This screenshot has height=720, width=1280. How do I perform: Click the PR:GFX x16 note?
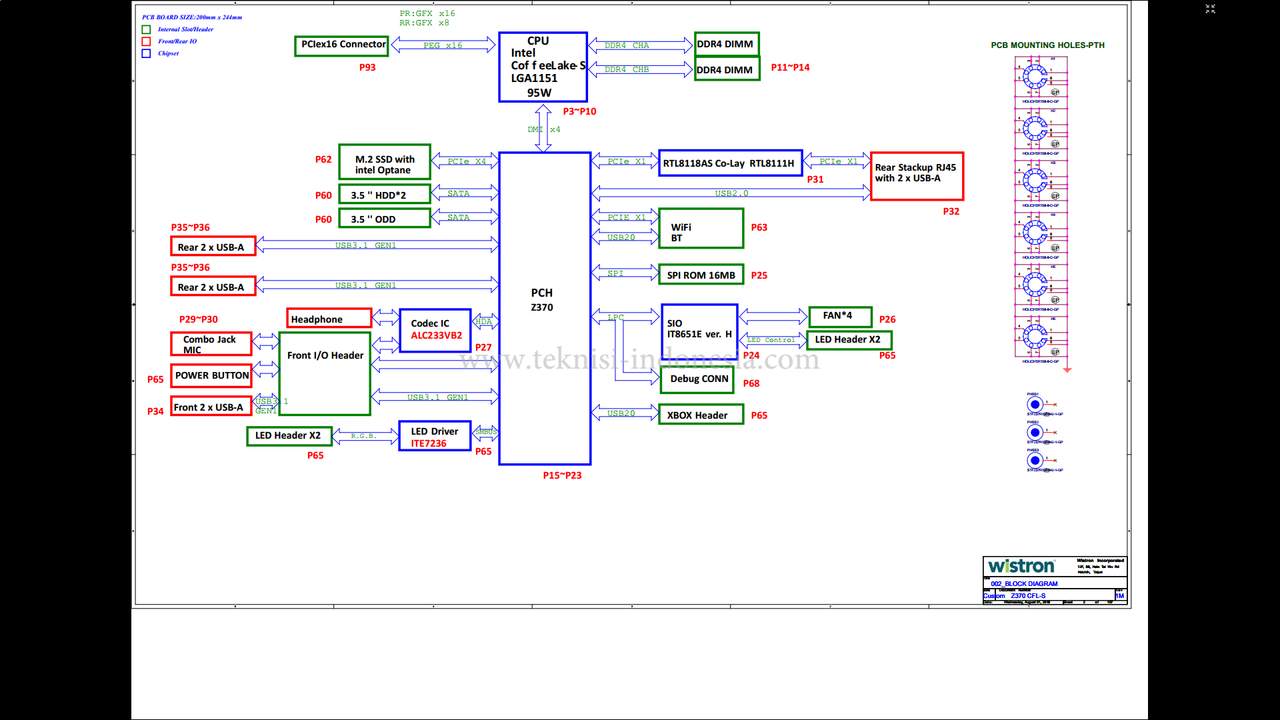427,13
